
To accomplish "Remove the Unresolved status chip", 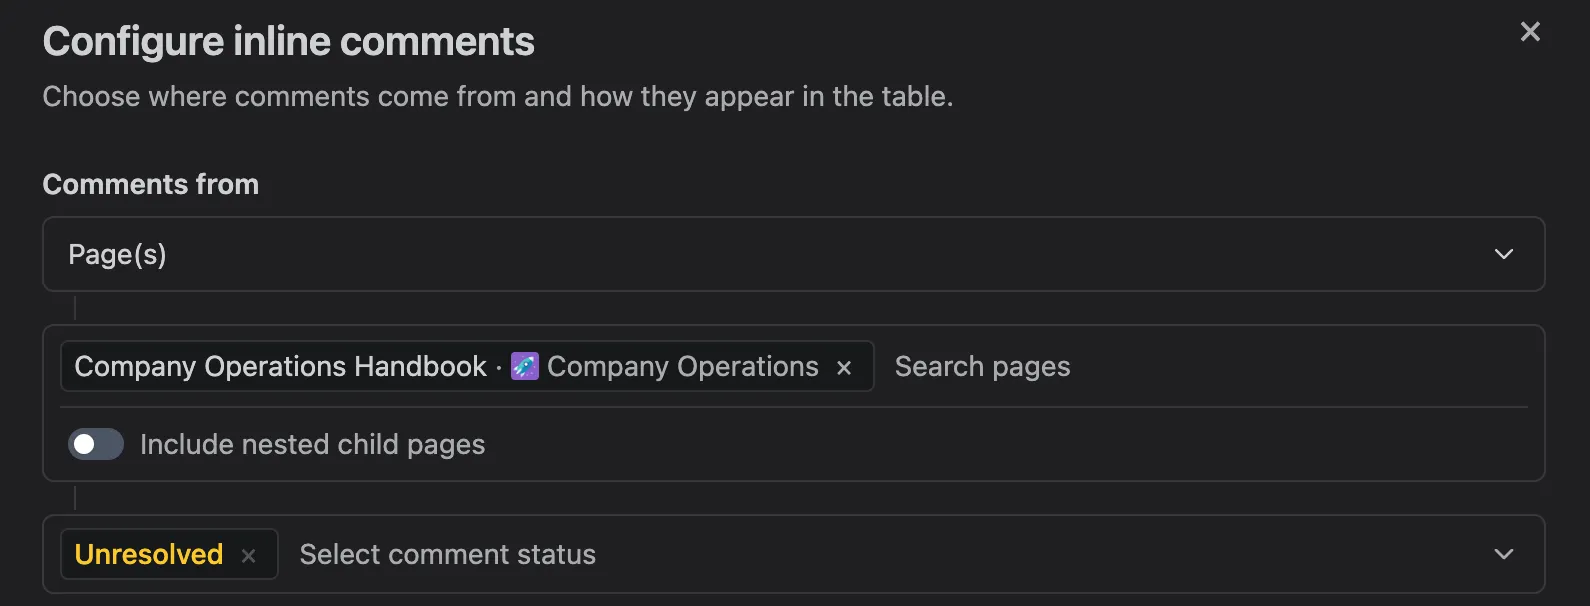I will 249,556.
